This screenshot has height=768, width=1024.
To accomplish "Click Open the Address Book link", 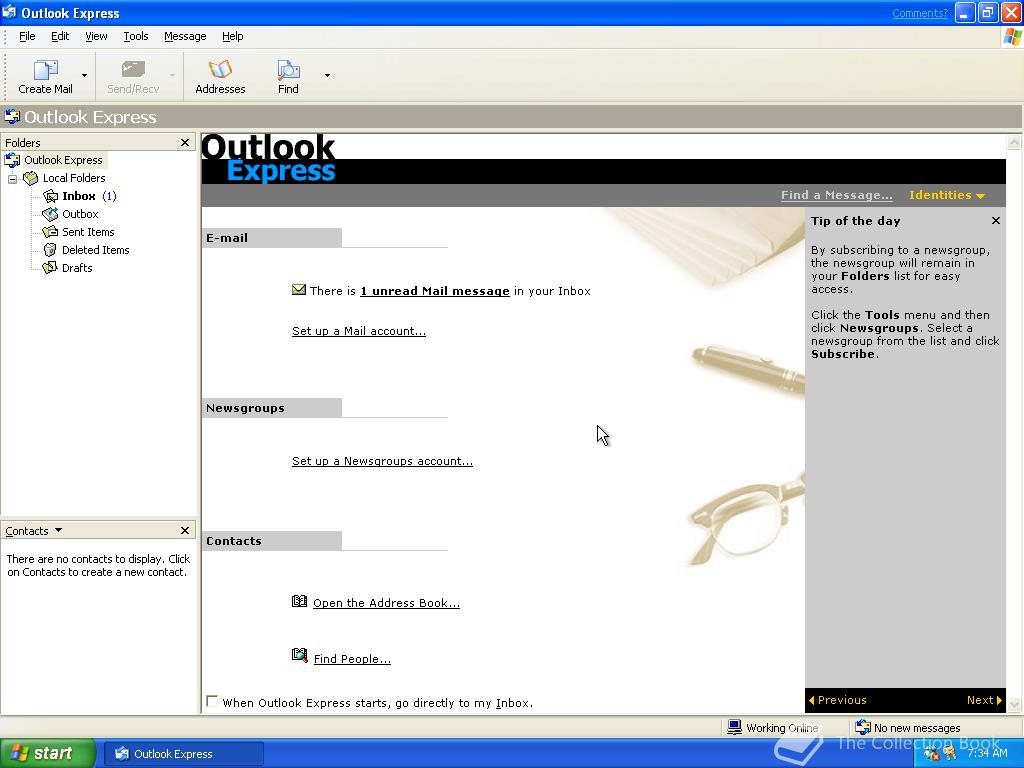I will tap(387, 603).
